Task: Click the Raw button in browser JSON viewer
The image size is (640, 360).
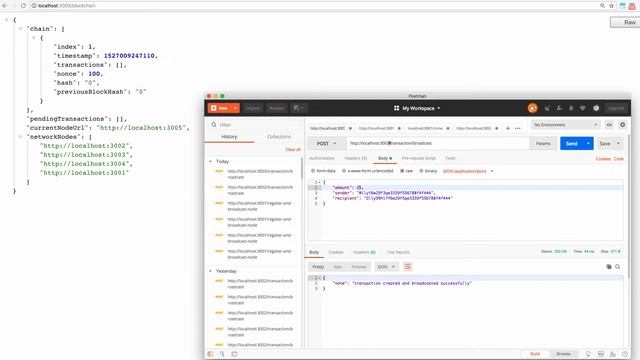Action: tap(625, 22)
